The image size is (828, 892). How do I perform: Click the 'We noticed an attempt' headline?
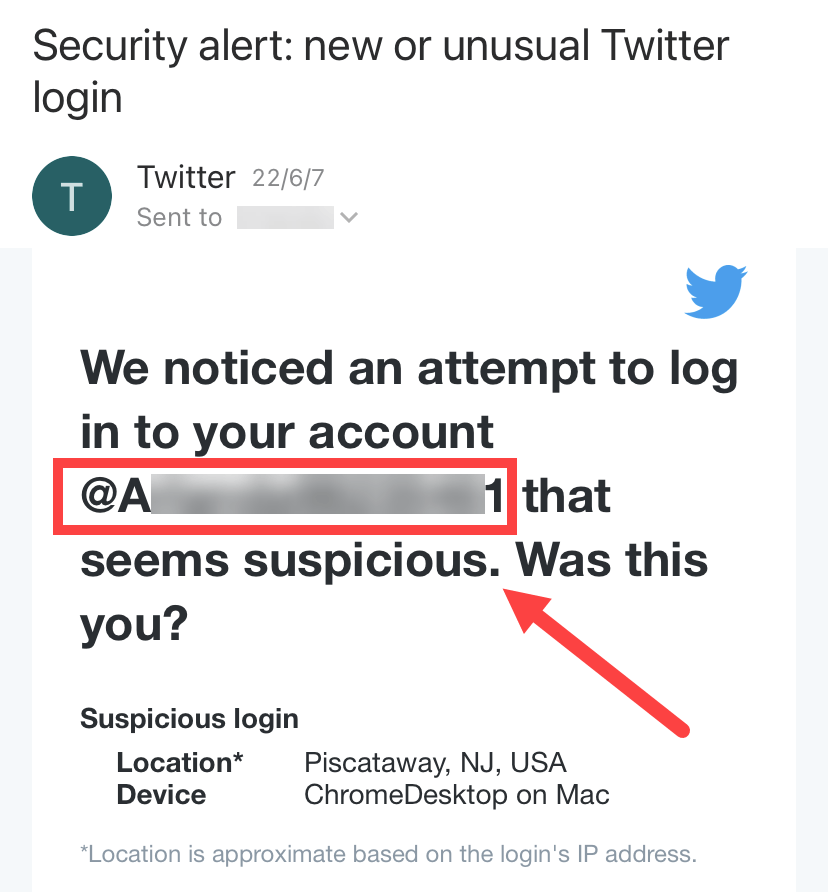(x=409, y=400)
